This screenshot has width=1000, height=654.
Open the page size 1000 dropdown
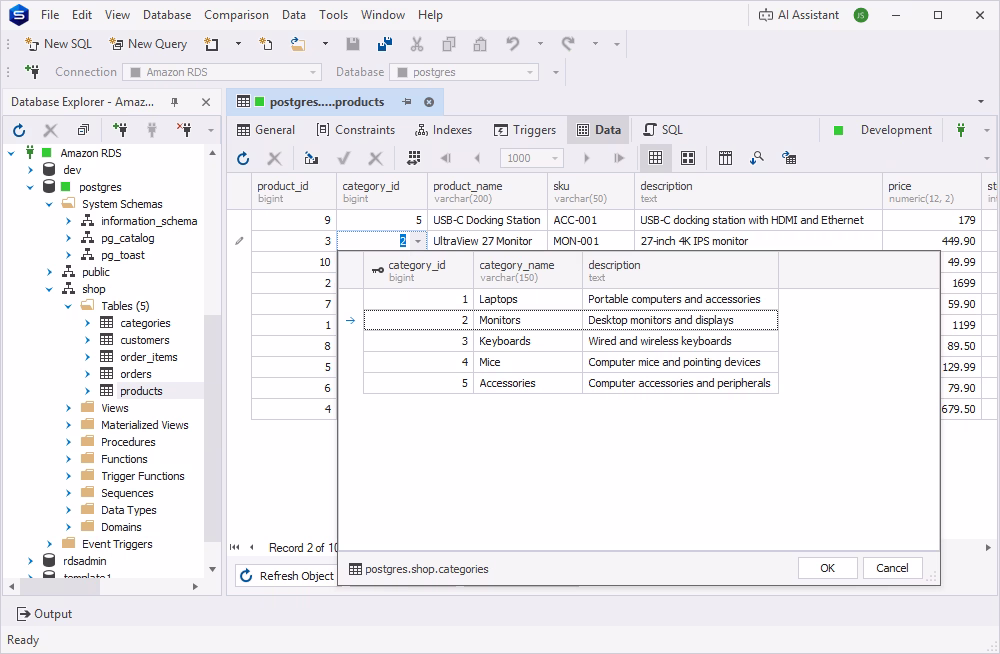pyautogui.click(x=555, y=158)
